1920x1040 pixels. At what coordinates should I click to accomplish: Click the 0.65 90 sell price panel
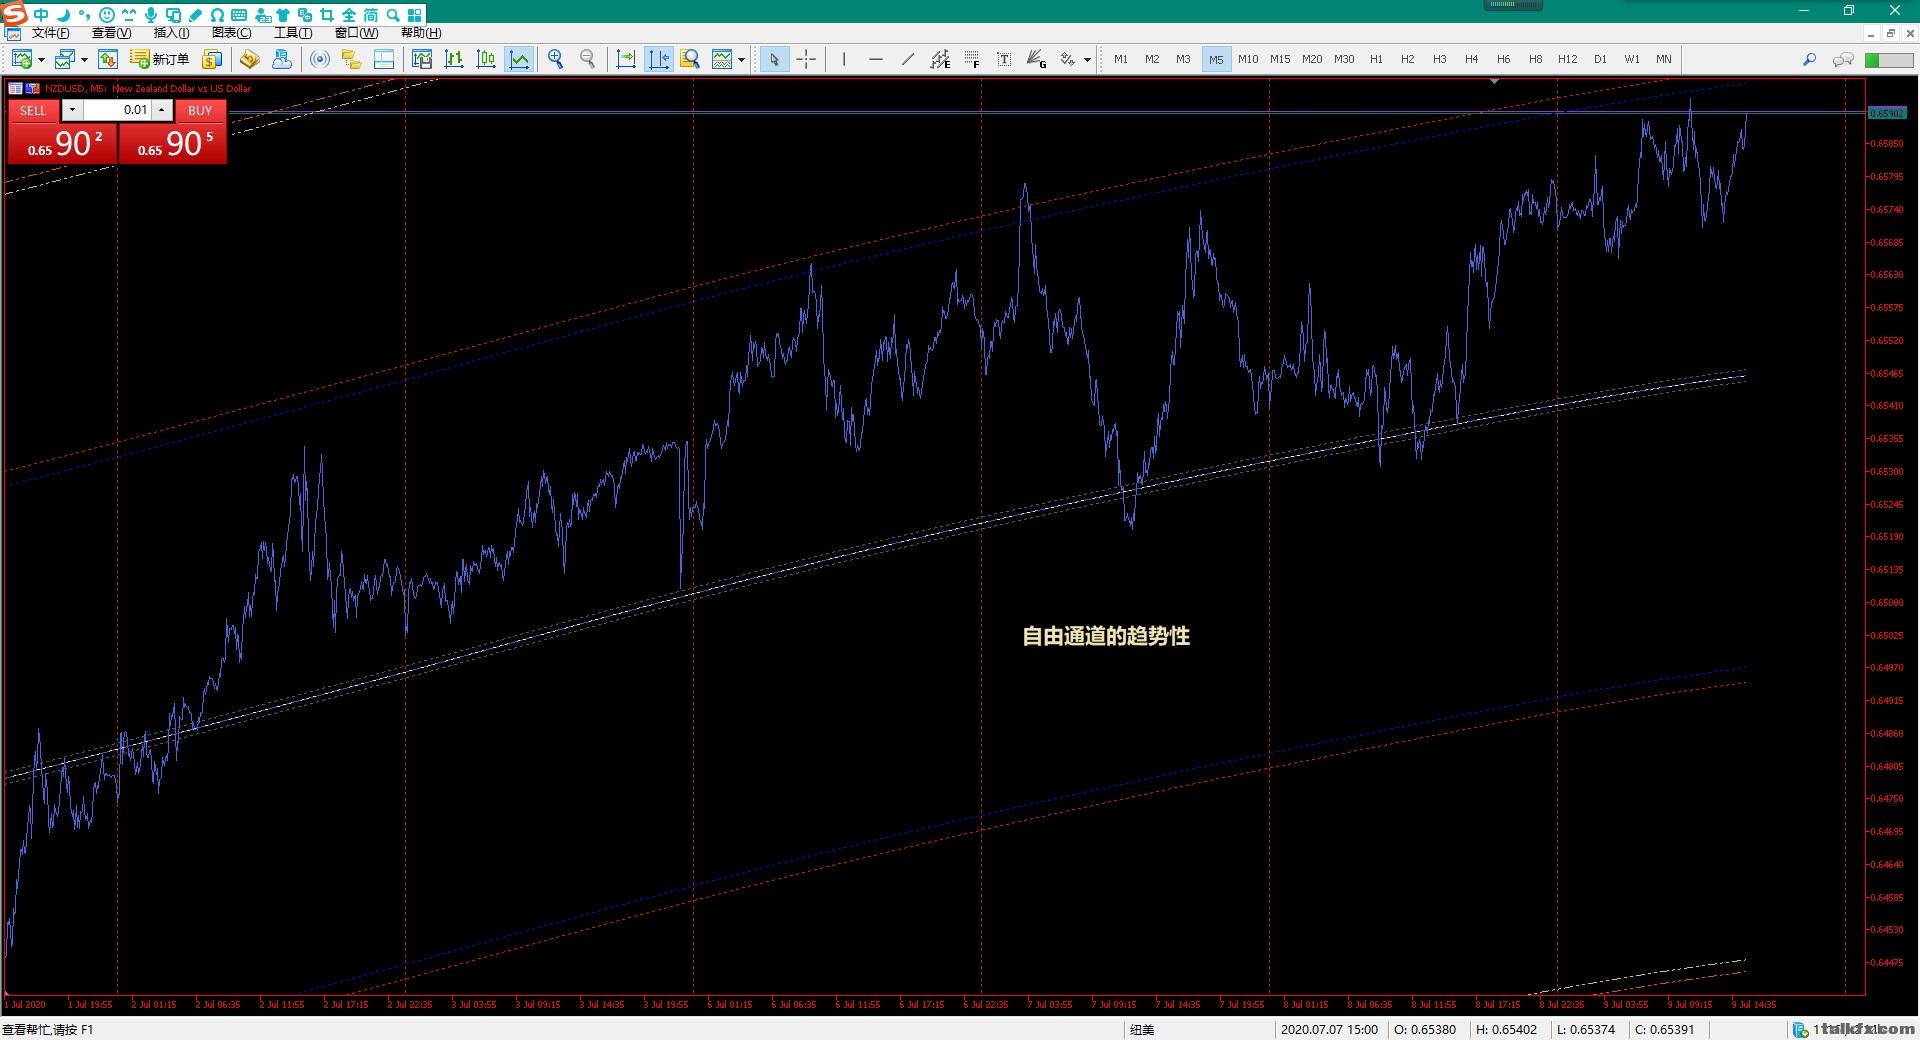tap(63, 144)
